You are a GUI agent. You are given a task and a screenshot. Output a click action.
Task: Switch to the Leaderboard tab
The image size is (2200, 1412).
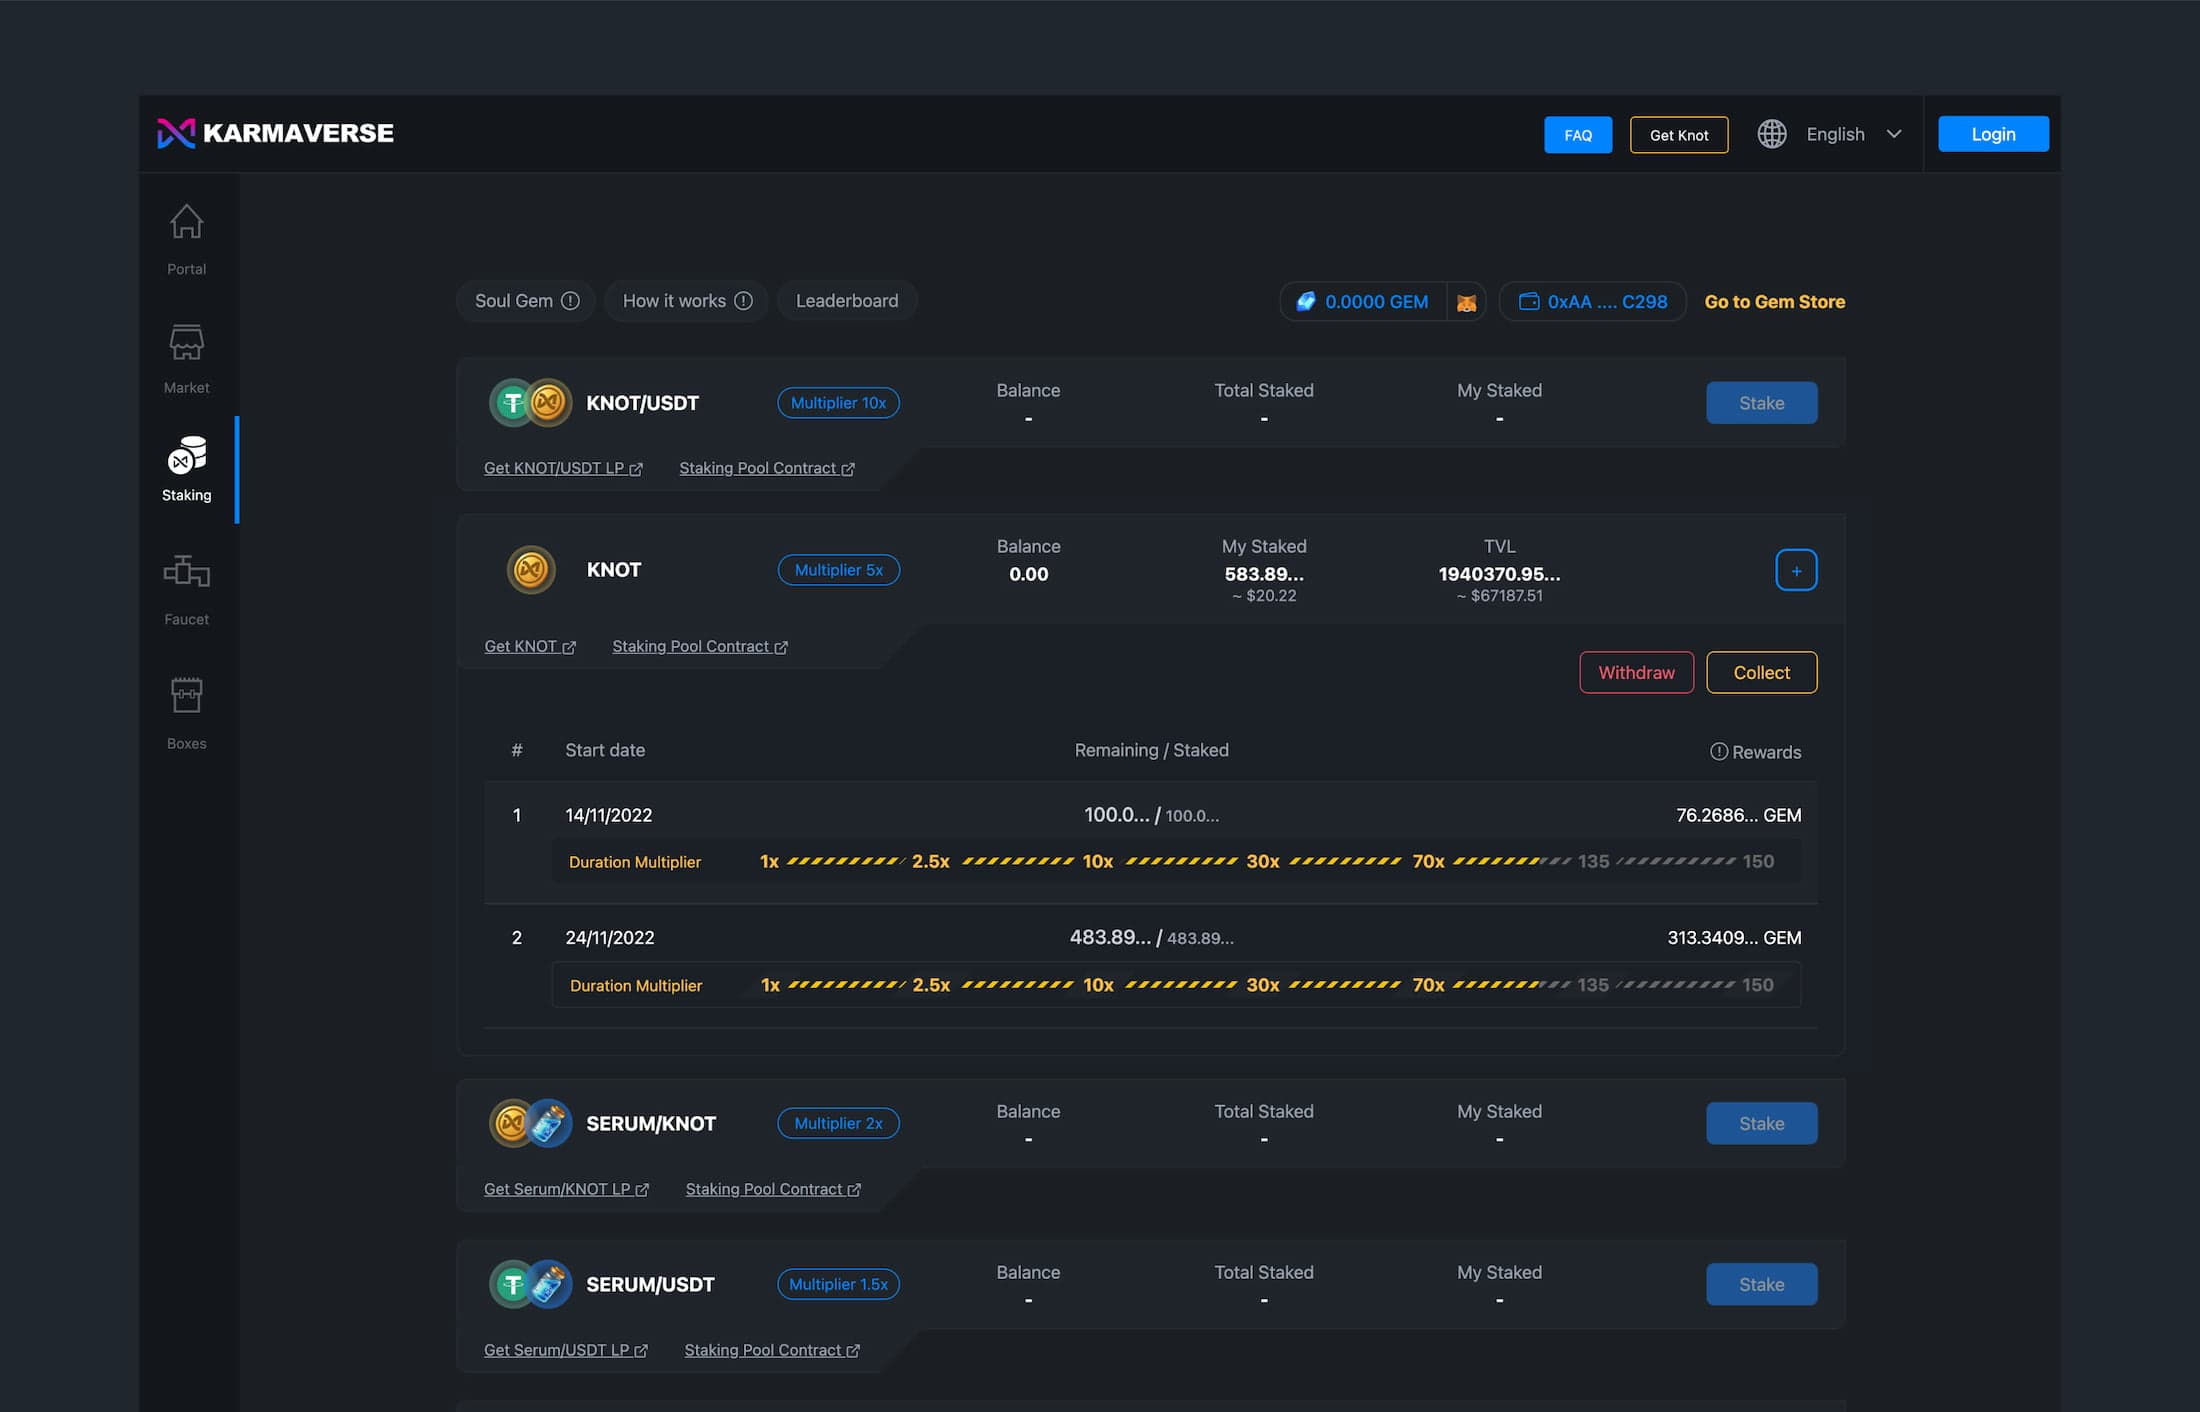click(x=846, y=301)
